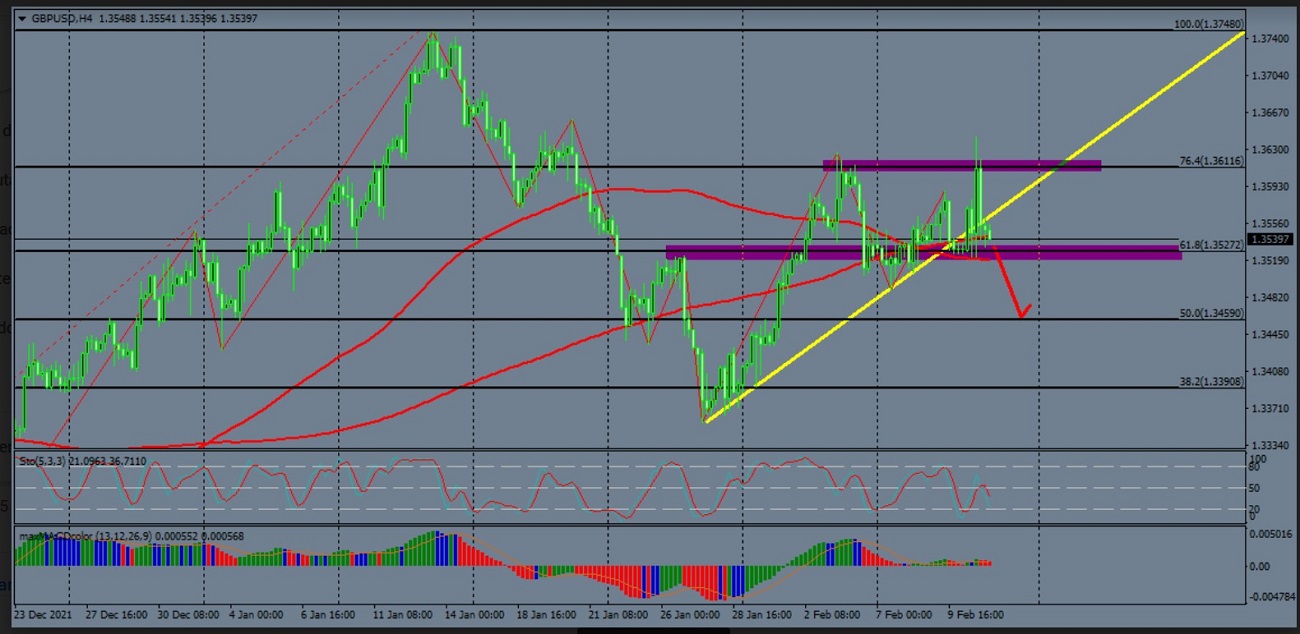Click the GBPUSD,H4 symbol title text

tap(62, 18)
